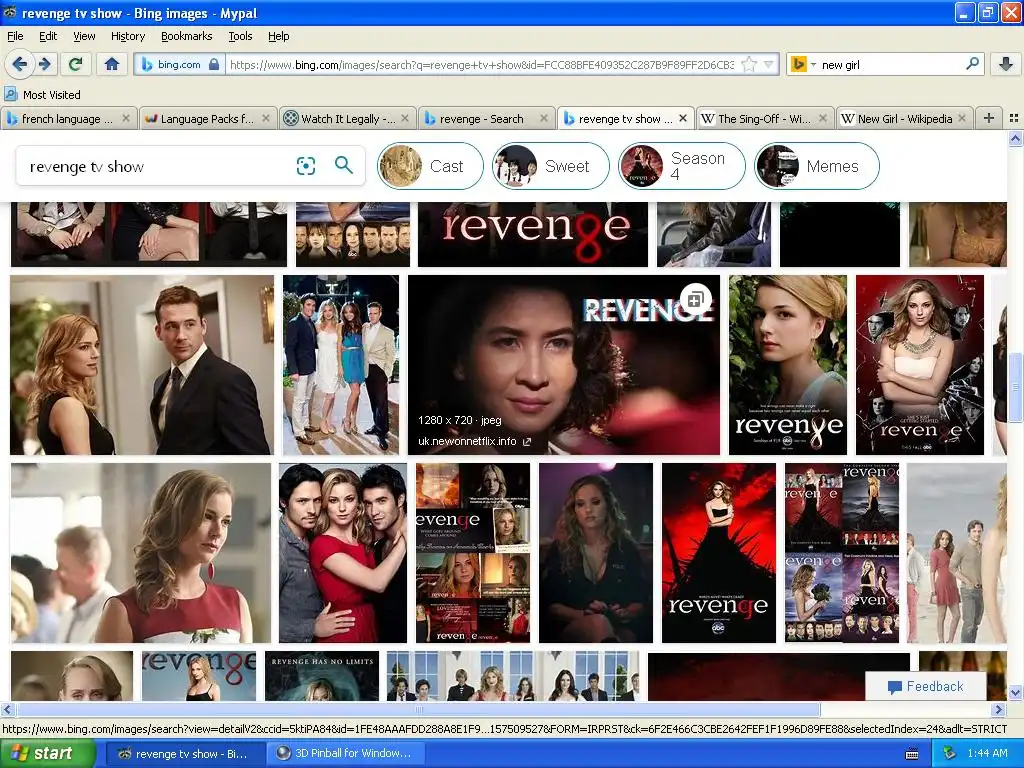Click the magnifier in browser search box
The height and width of the screenshot is (768, 1024).
[x=972, y=63]
